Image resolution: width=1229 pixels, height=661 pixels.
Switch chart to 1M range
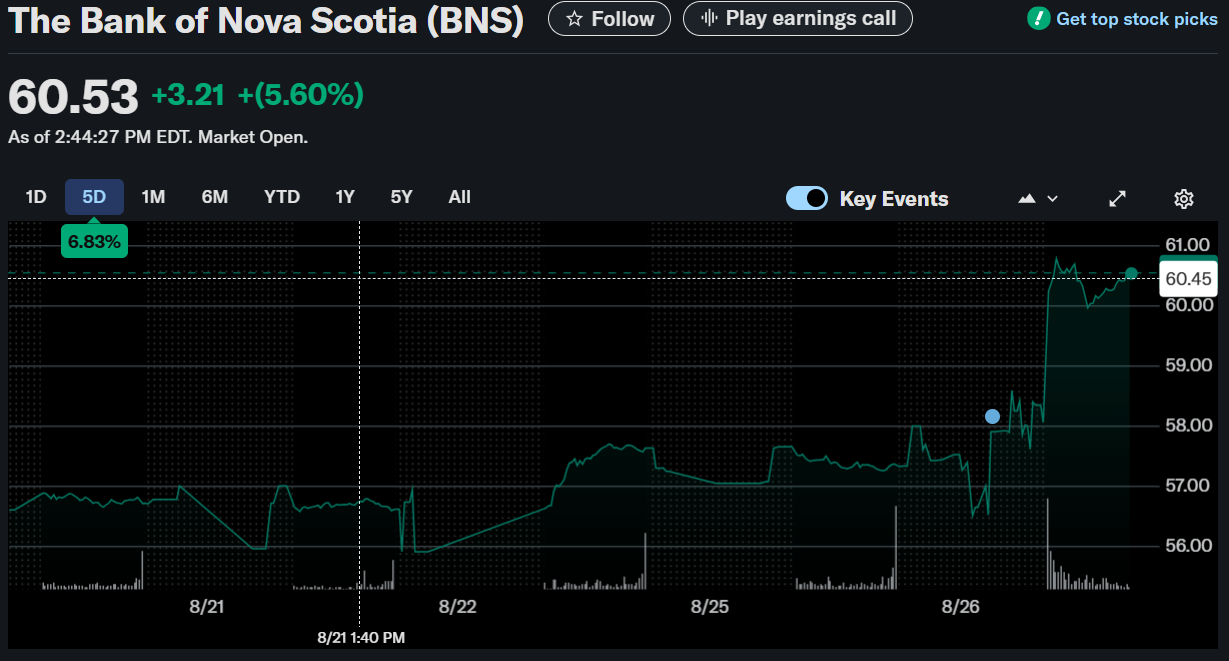coord(153,197)
